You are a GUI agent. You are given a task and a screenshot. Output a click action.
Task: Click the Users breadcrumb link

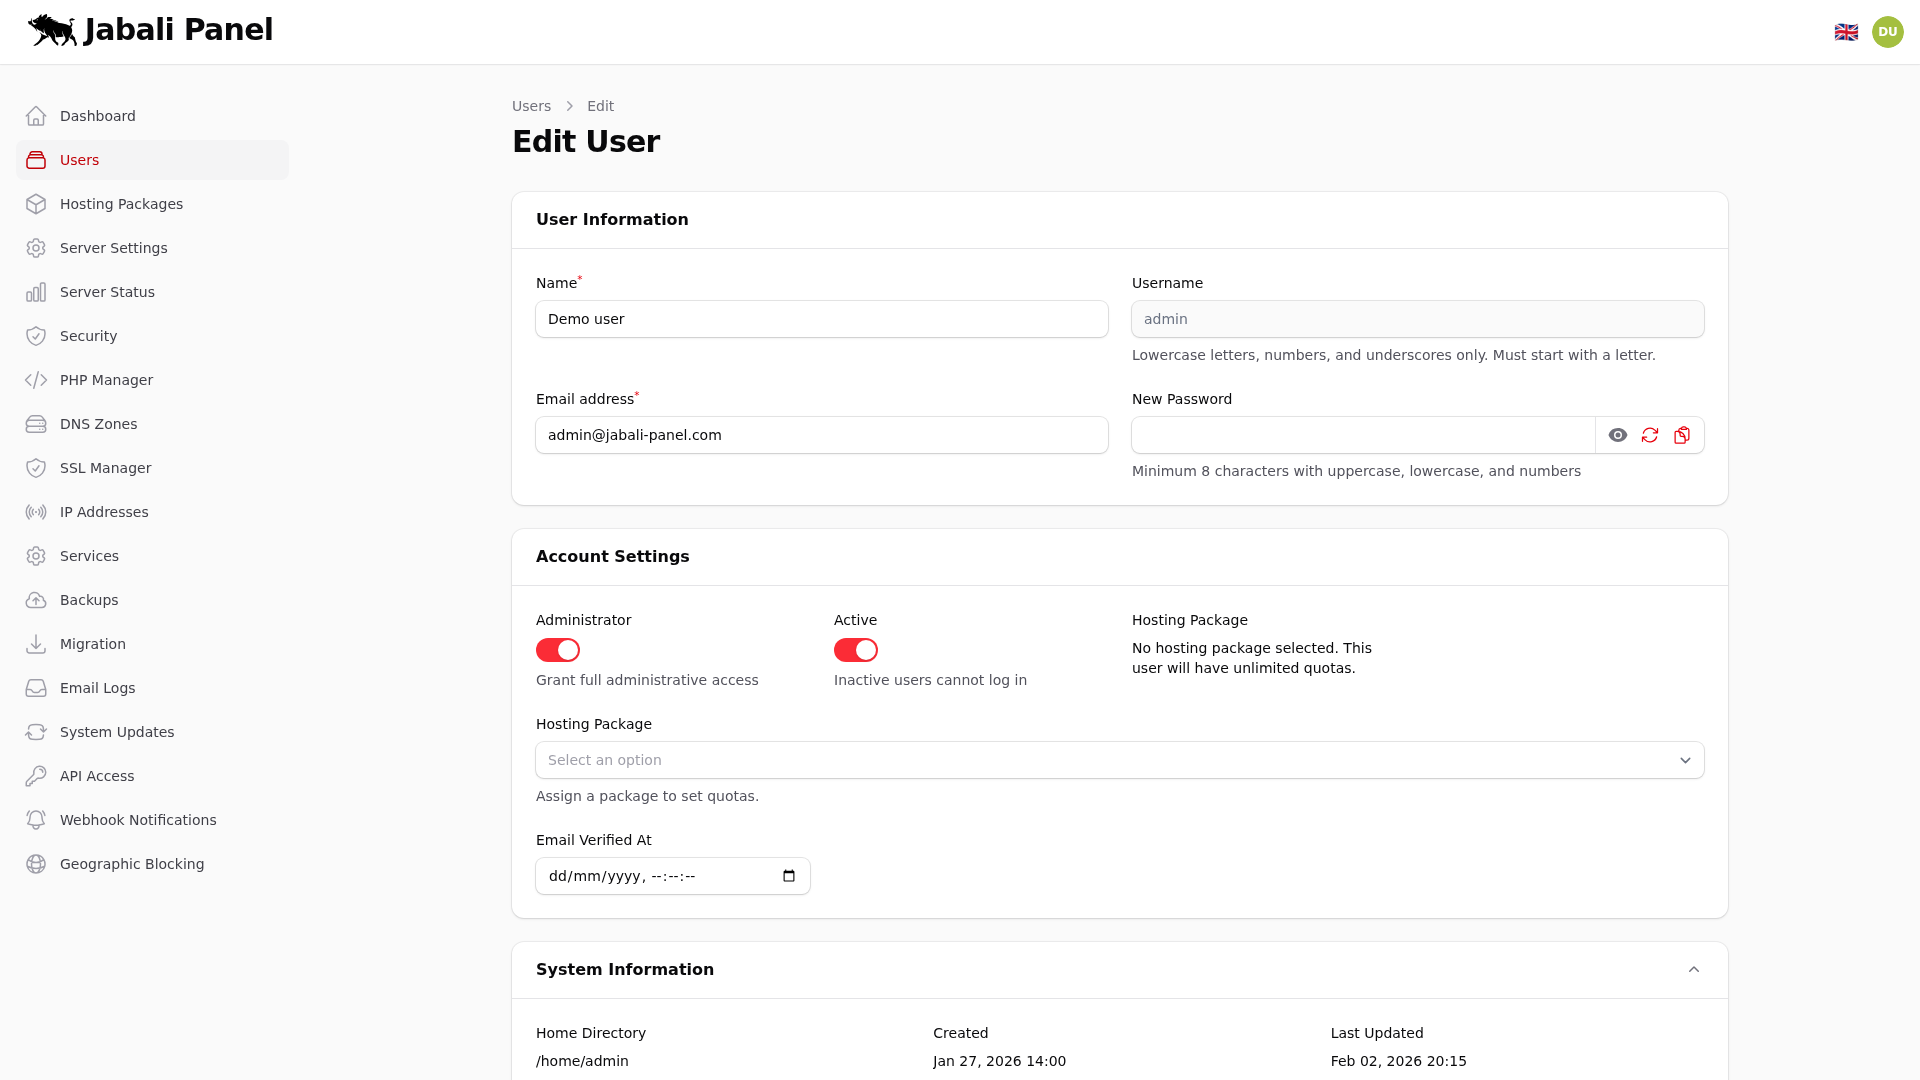point(531,106)
